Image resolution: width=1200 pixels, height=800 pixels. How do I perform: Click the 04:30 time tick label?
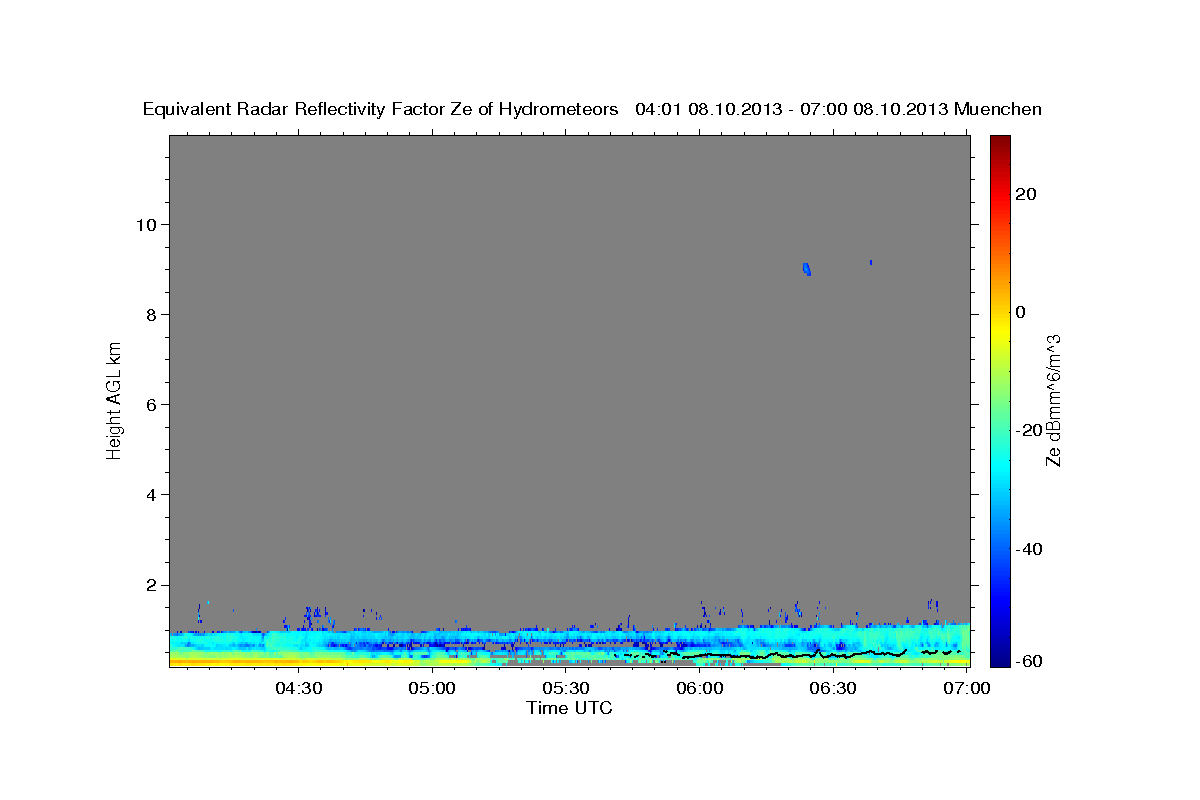[x=298, y=688]
